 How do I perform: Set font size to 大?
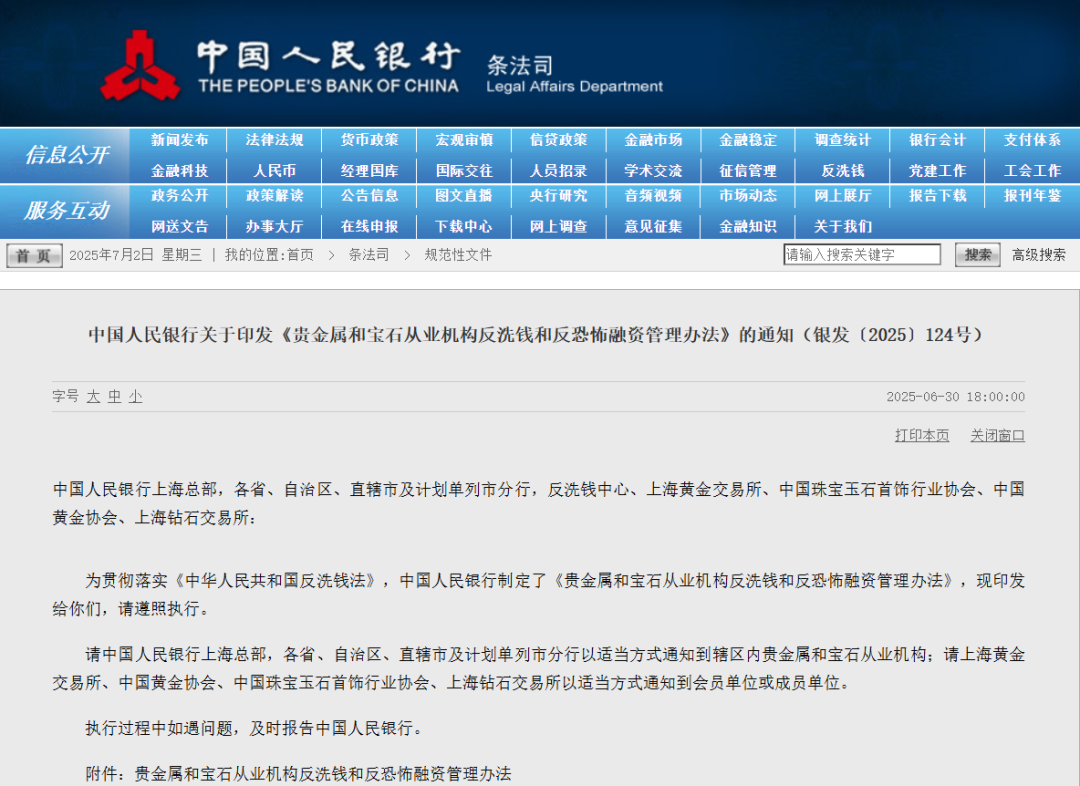click(x=94, y=396)
